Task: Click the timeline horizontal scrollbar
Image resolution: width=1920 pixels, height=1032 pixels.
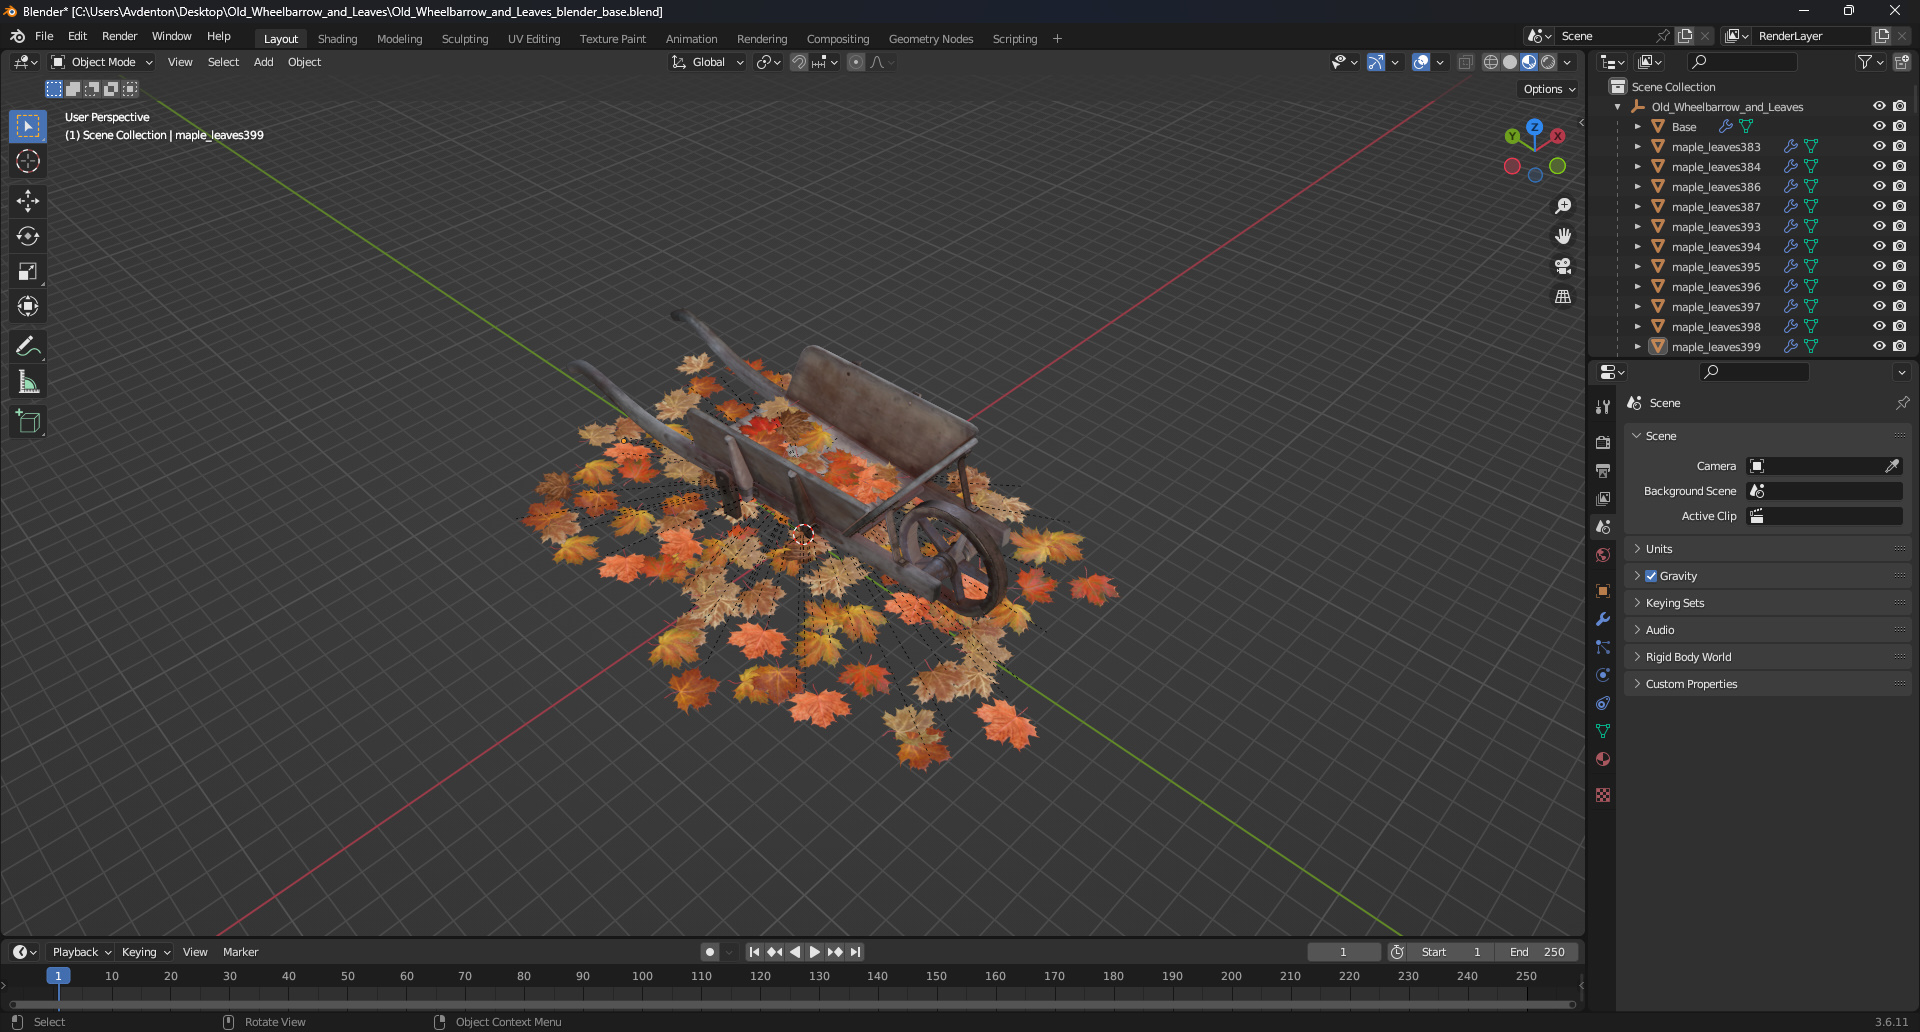Action: click(792, 1004)
